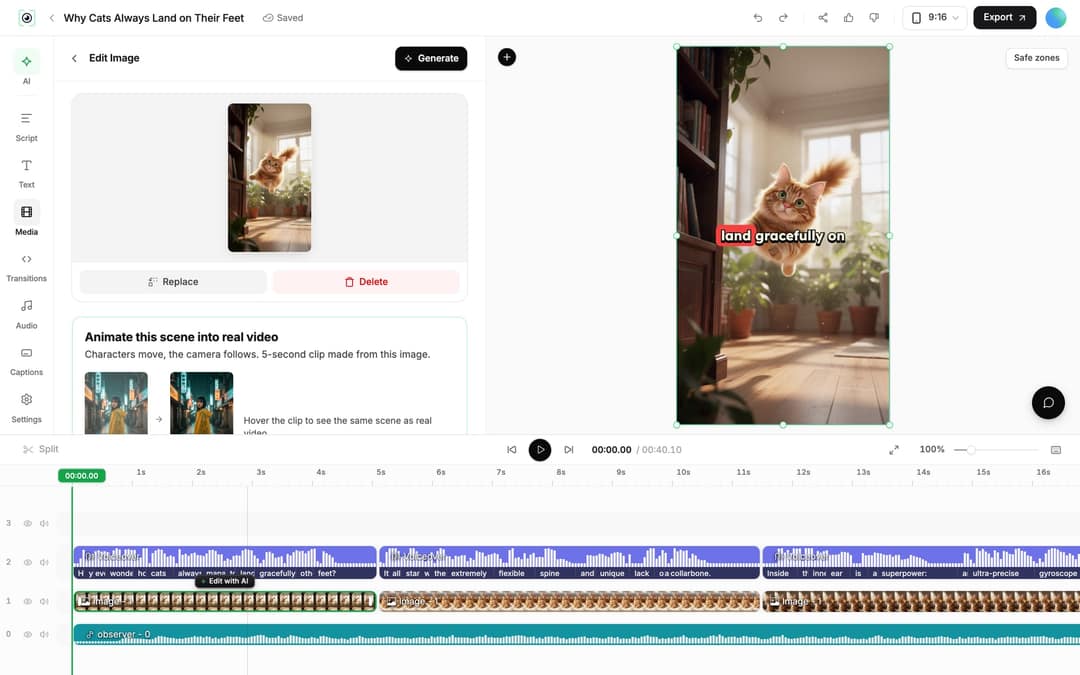Click the Export button
This screenshot has width=1080, height=675.
pos(1004,18)
